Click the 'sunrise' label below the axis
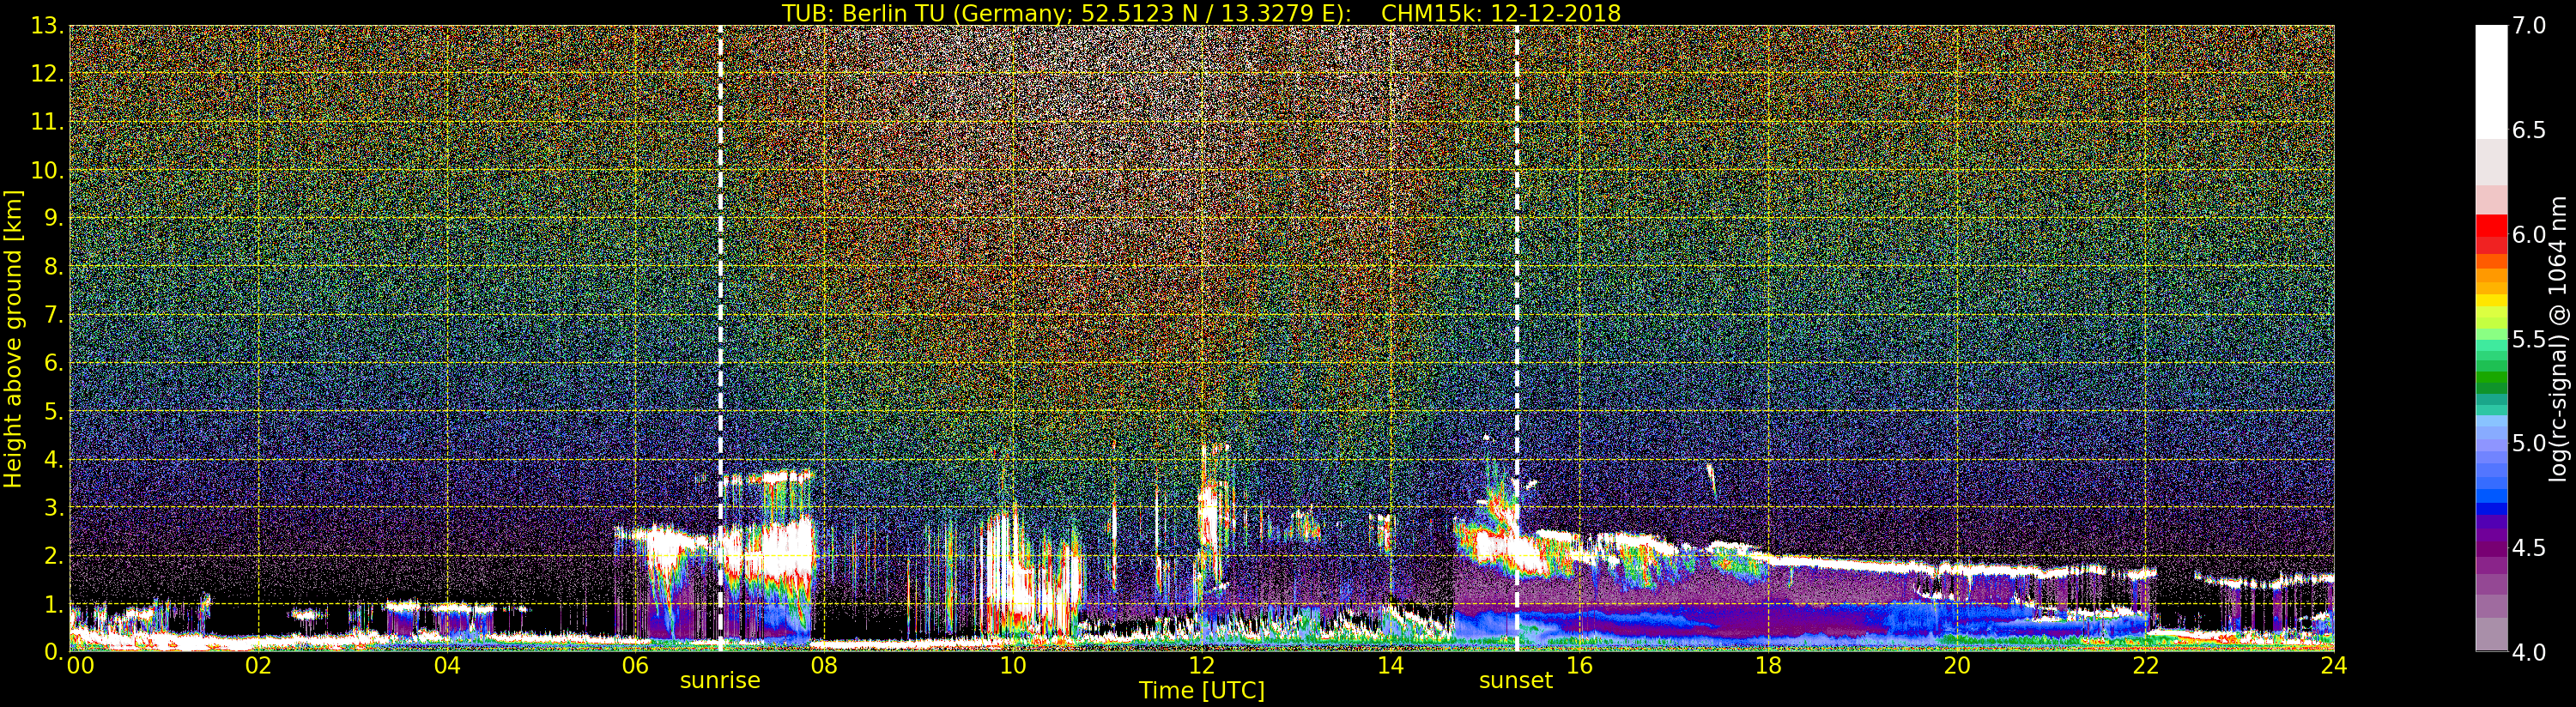 tap(720, 681)
